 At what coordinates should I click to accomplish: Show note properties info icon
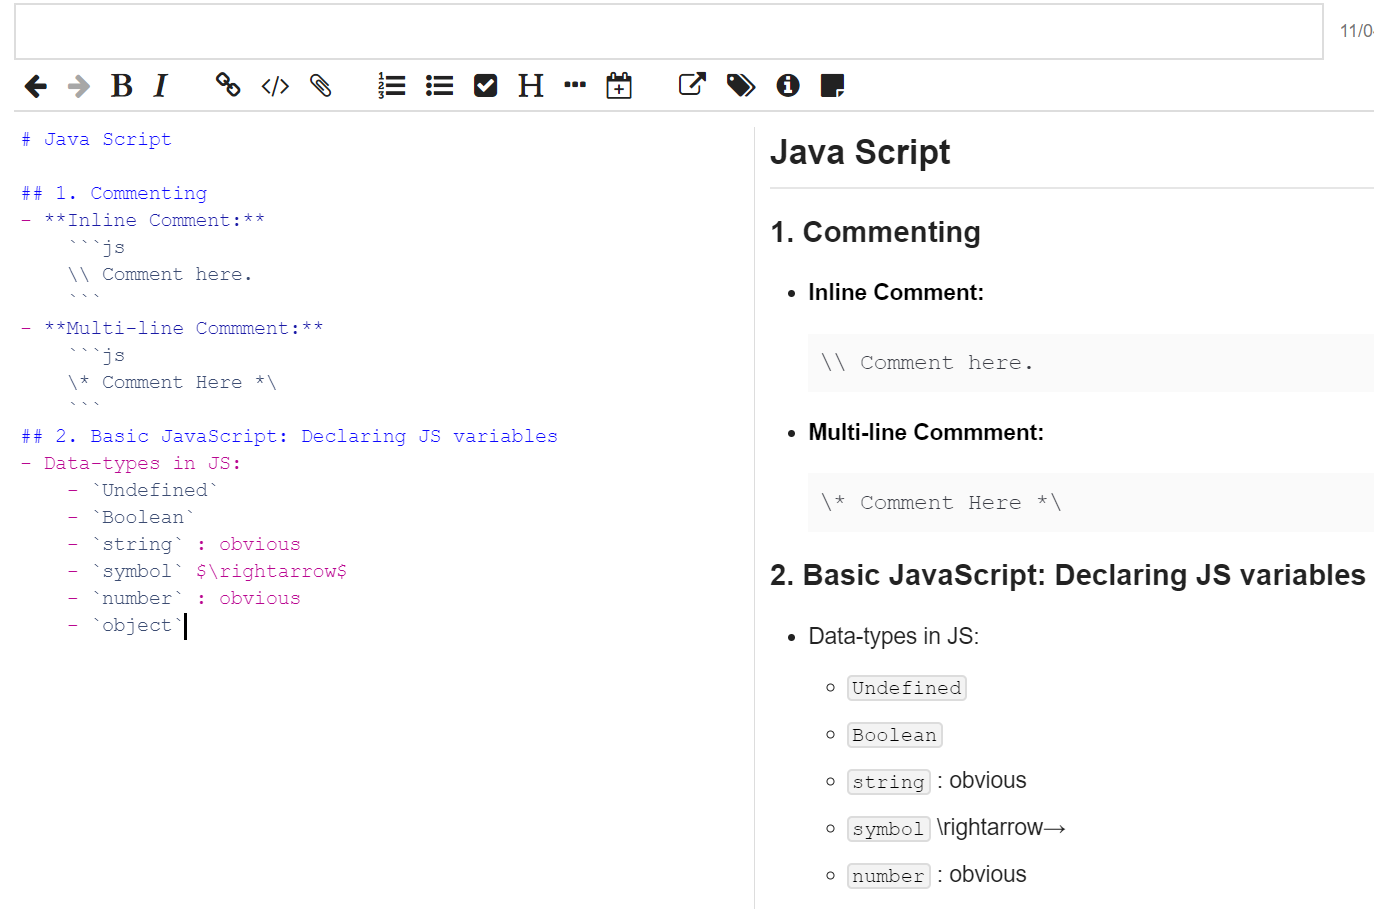pos(788,85)
